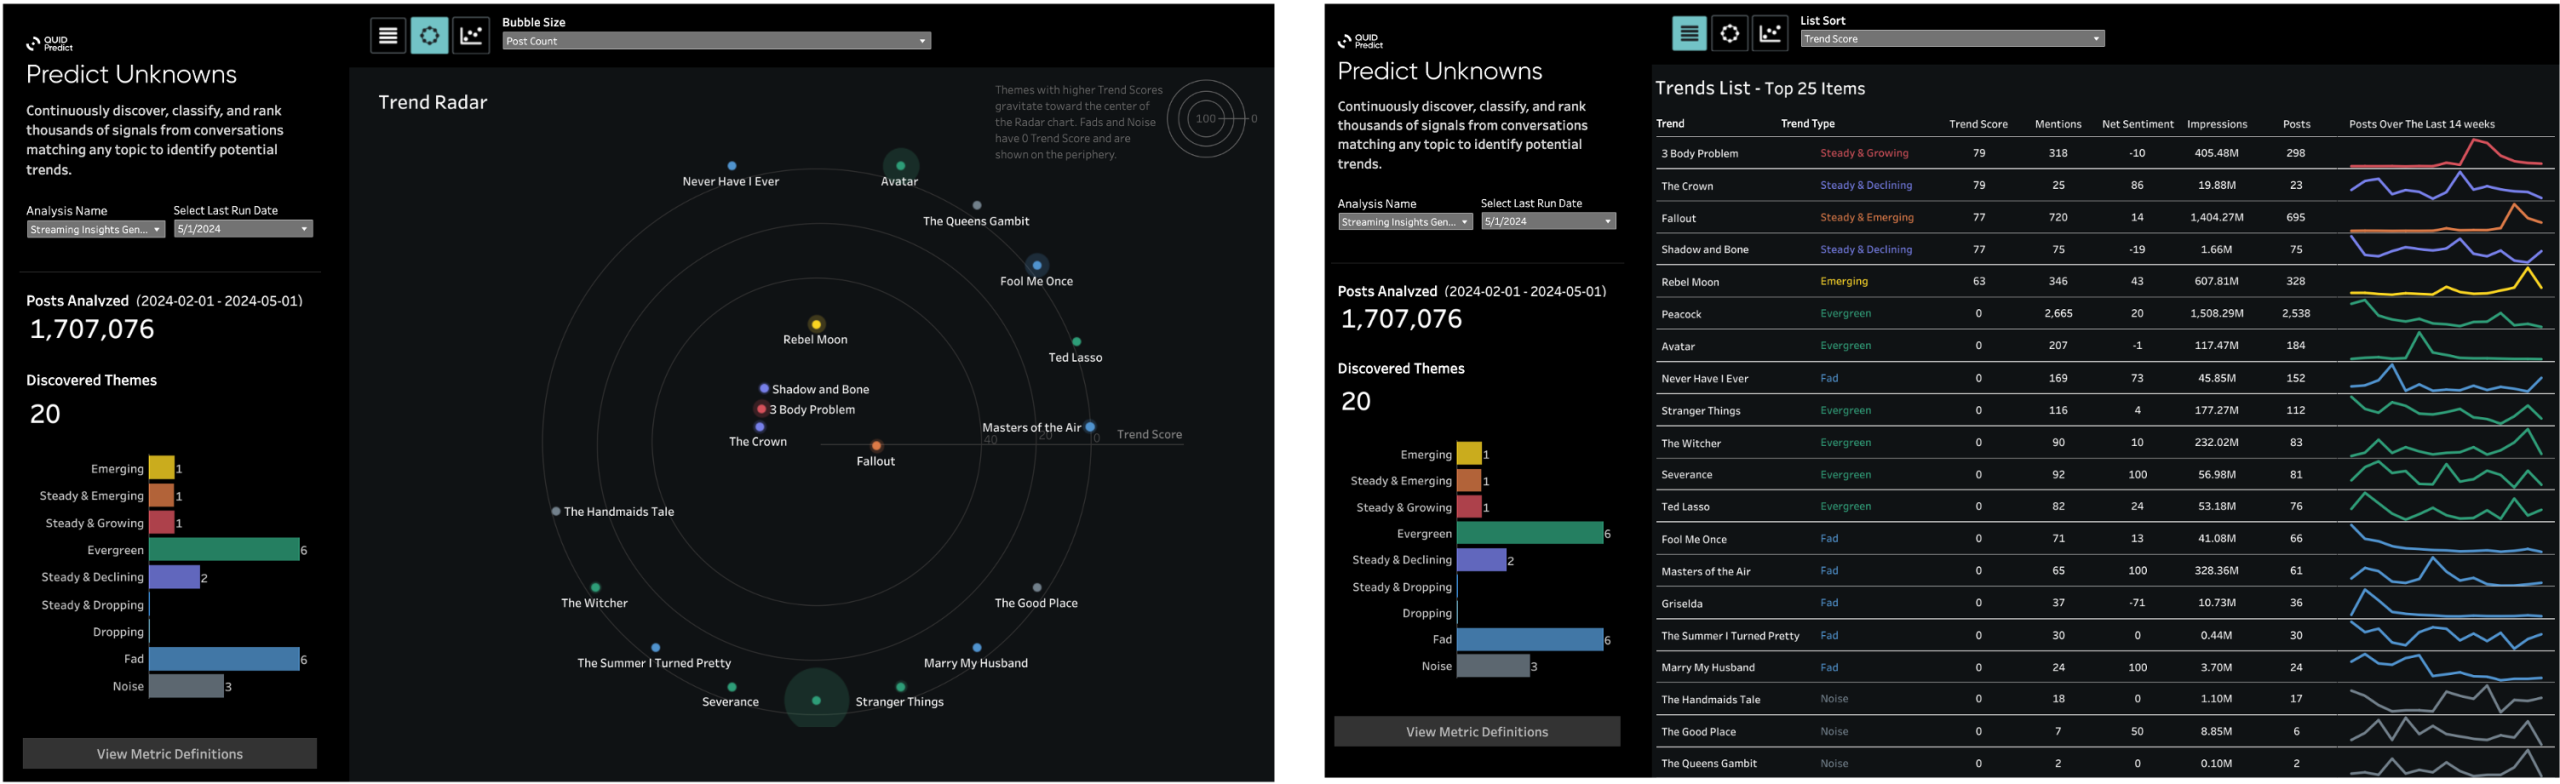2560x784 pixels.
Task: Click Fad bar in left dashboard chart
Action: (x=224, y=659)
